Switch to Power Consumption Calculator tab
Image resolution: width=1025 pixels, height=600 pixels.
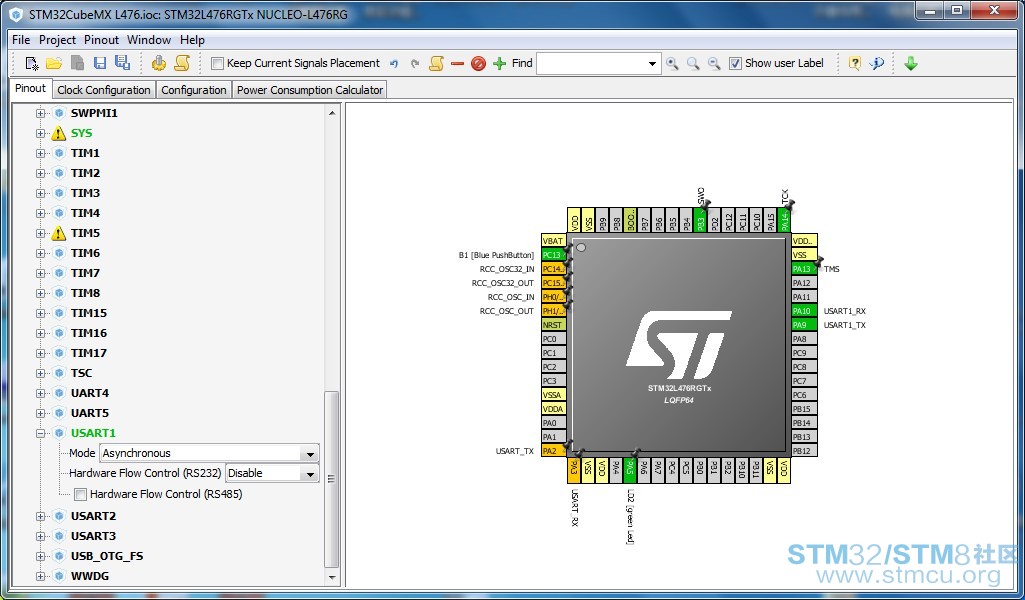point(310,90)
